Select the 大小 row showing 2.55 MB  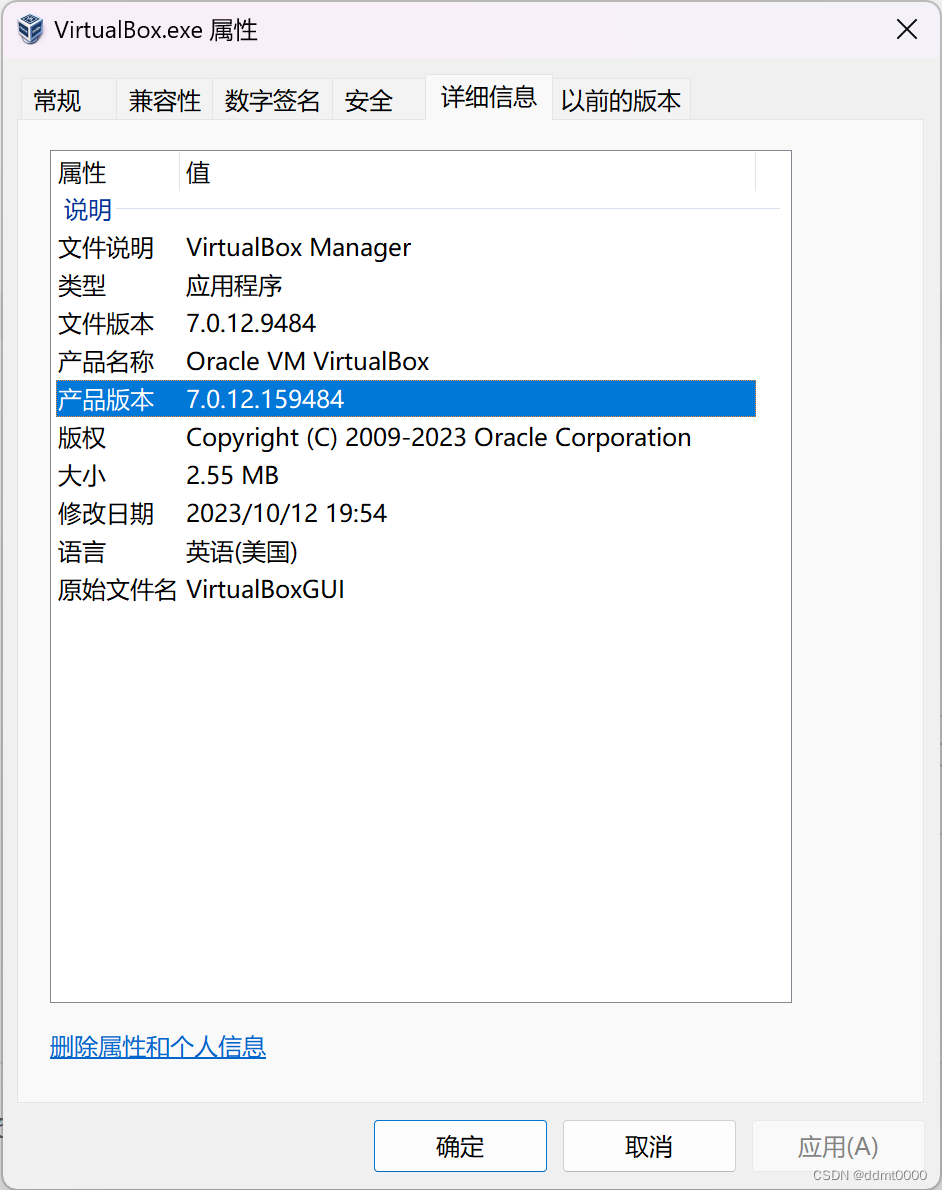pyautogui.click(x=300, y=475)
